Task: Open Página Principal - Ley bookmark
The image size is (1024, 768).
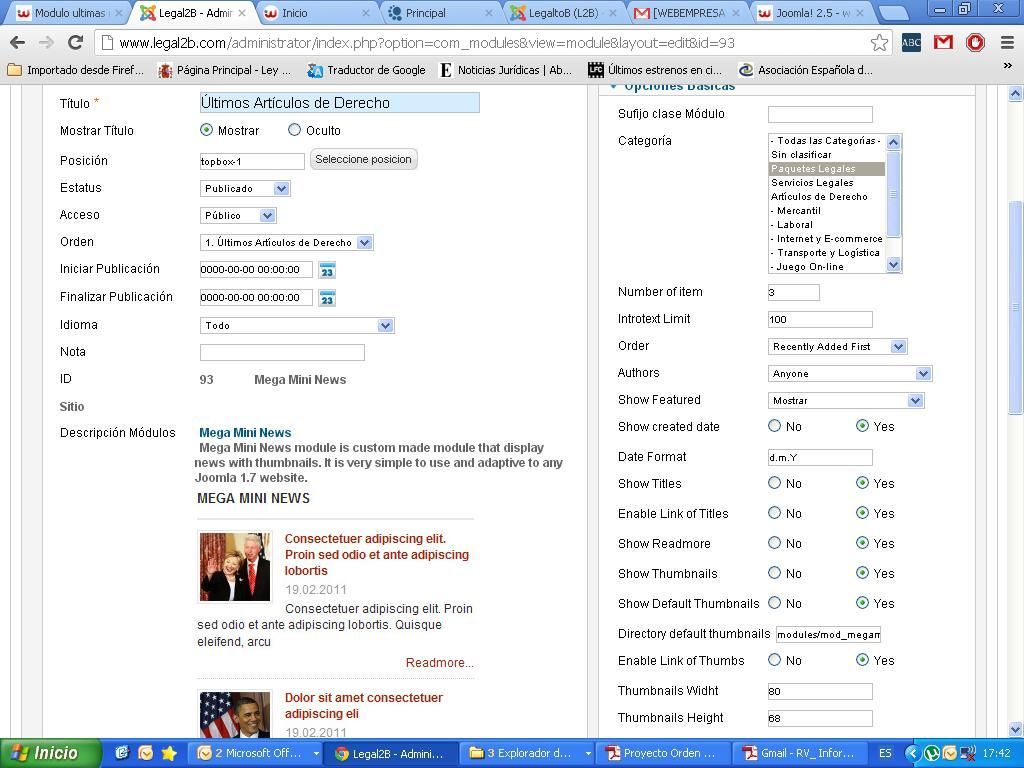Action: [x=225, y=70]
